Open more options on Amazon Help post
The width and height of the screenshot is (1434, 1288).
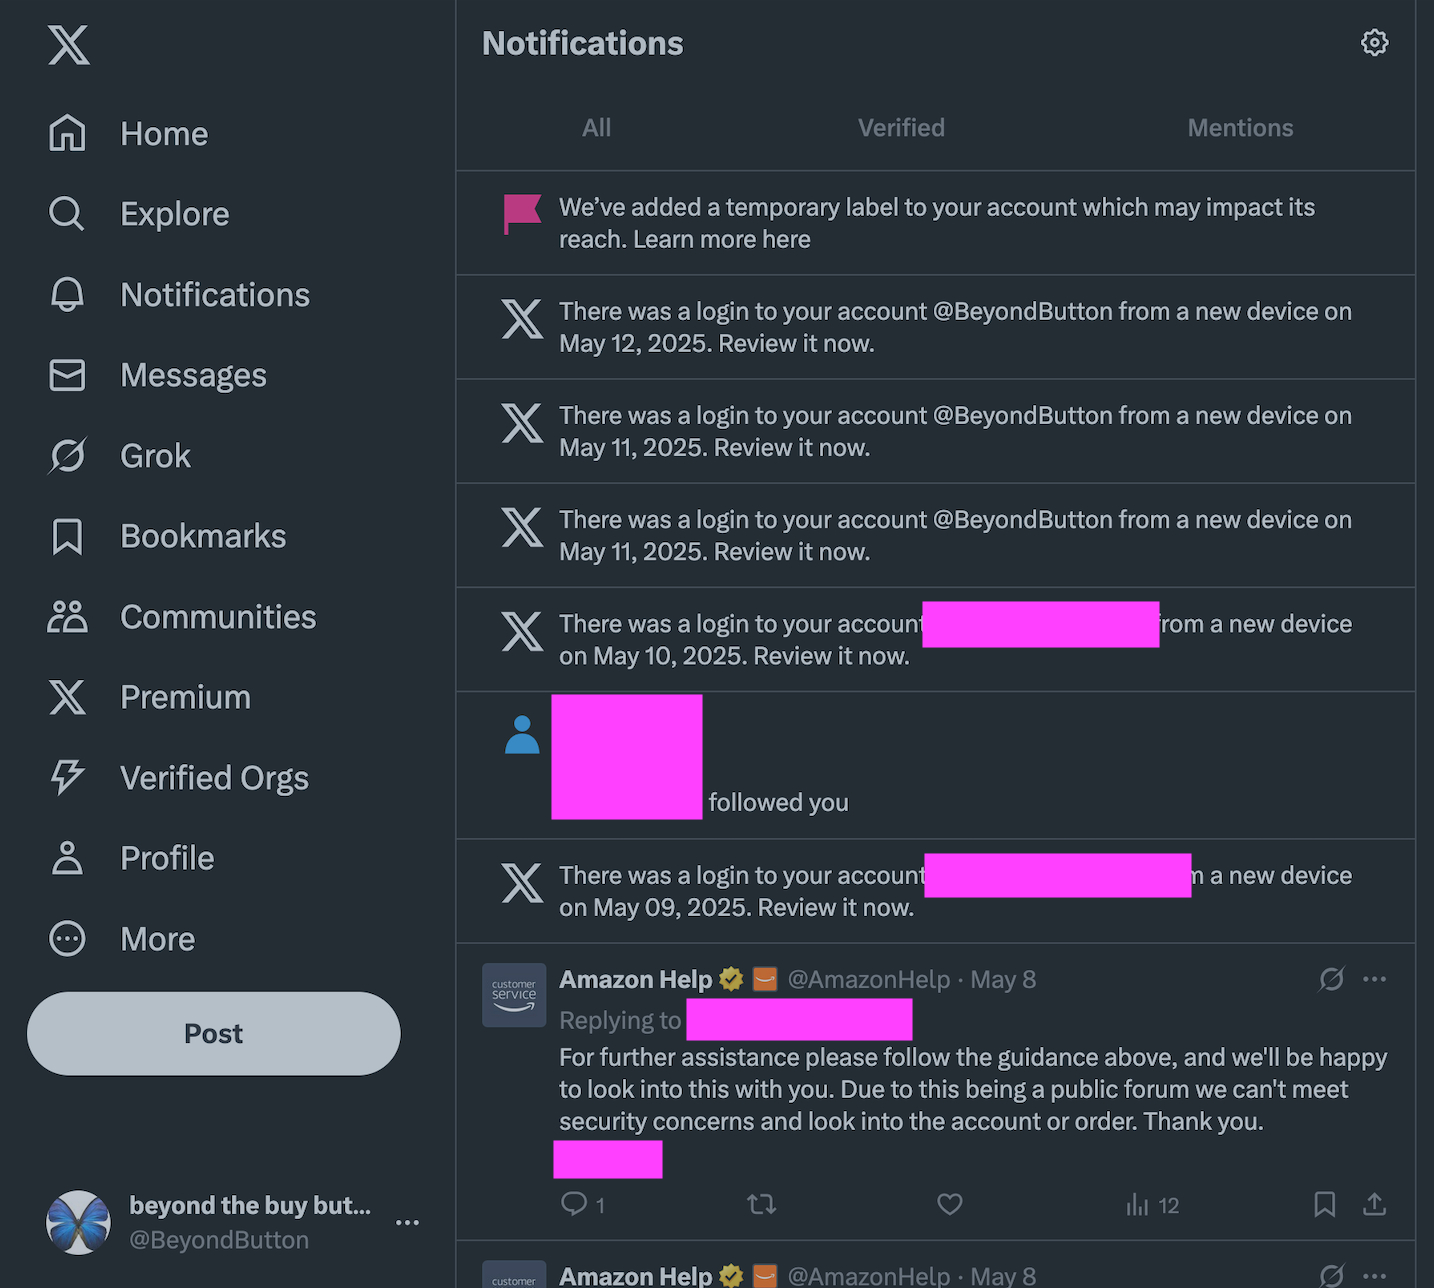pos(1374,979)
